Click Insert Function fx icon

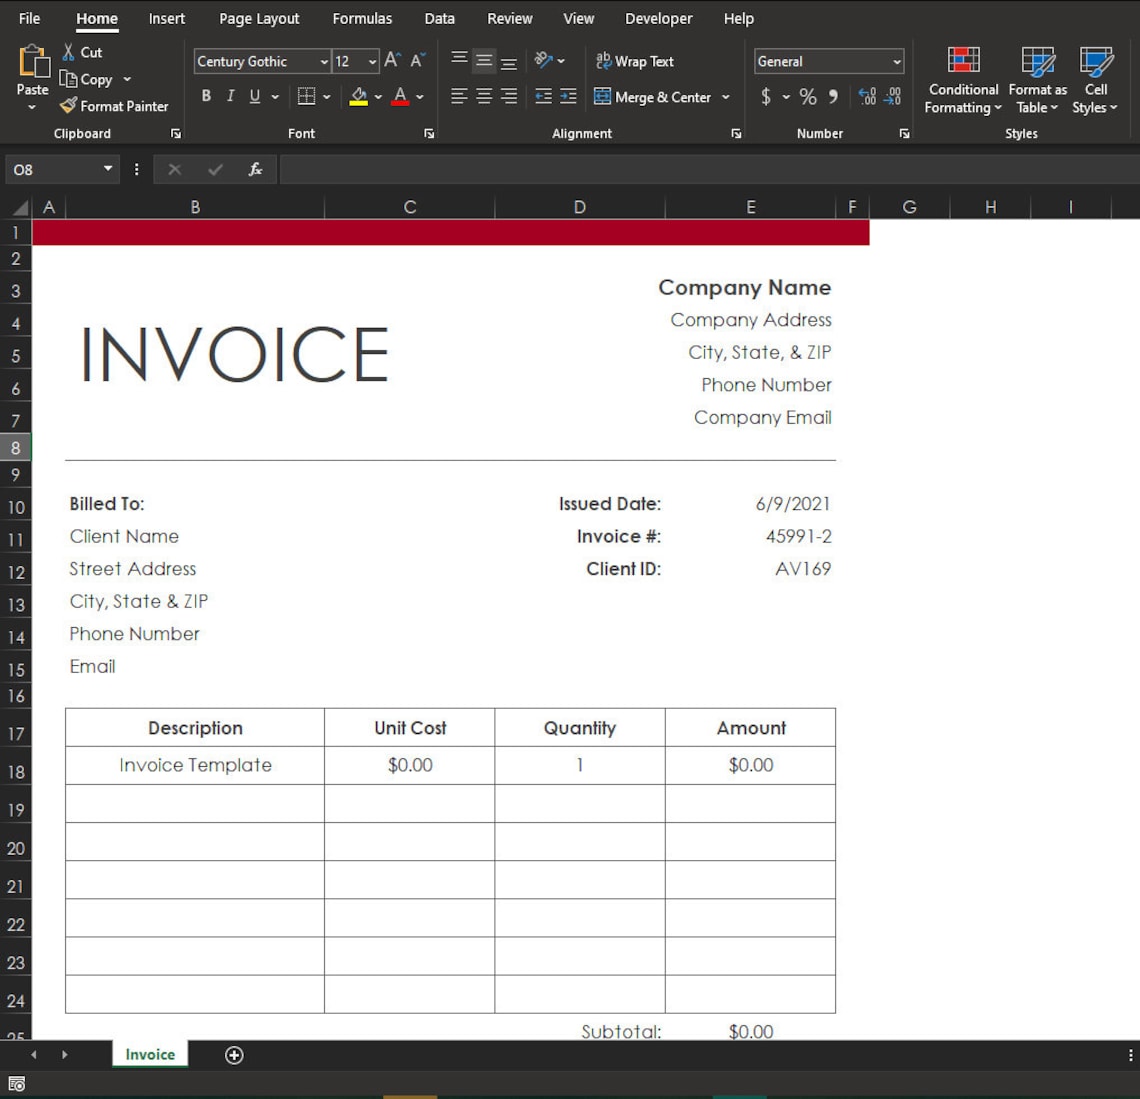(x=255, y=169)
